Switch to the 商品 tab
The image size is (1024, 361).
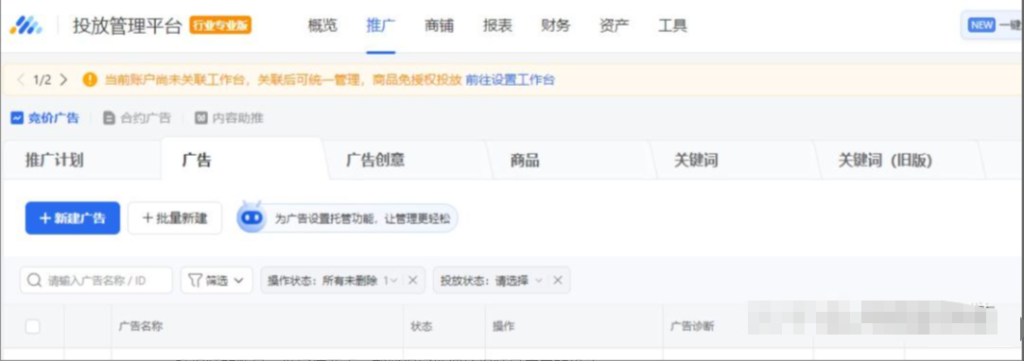[524, 160]
